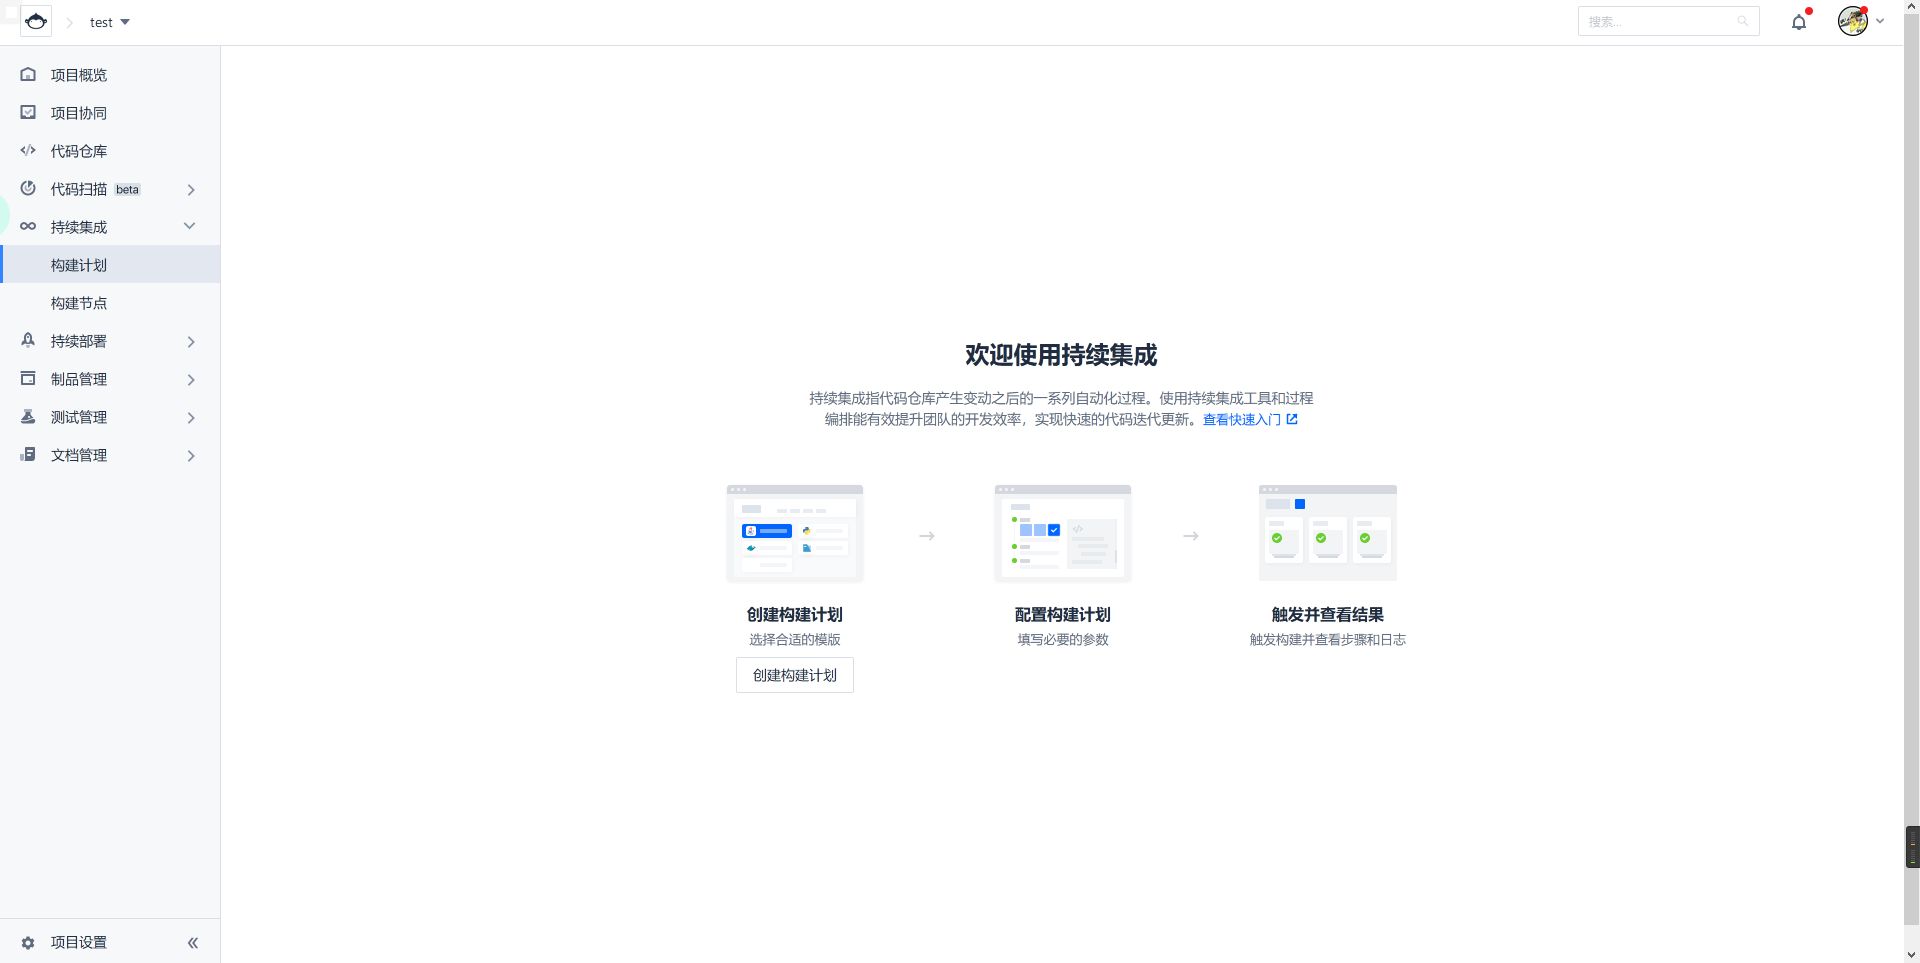This screenshot has height=963, width=1920.
Task: Collapse the sidebar with the double-arrow toggle
Action: (x=192, y=941)
